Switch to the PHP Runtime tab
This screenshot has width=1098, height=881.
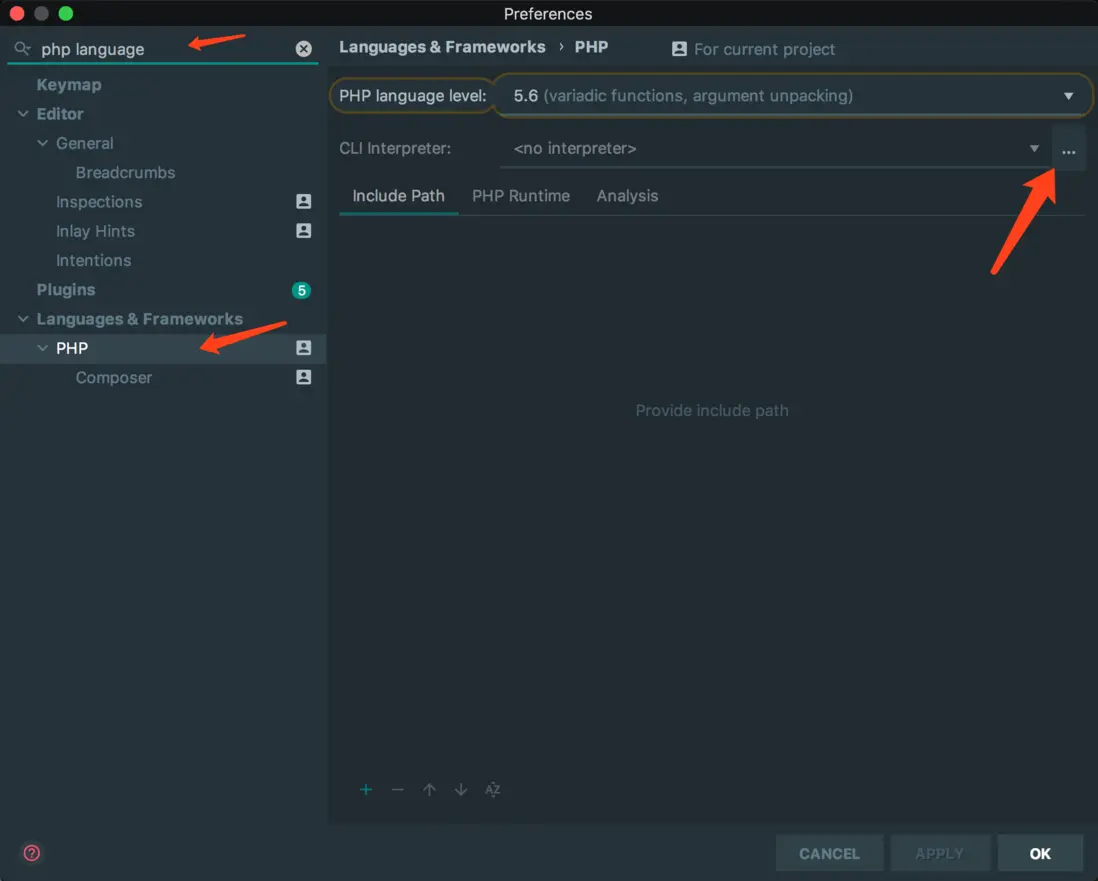[x=521, y=196]
